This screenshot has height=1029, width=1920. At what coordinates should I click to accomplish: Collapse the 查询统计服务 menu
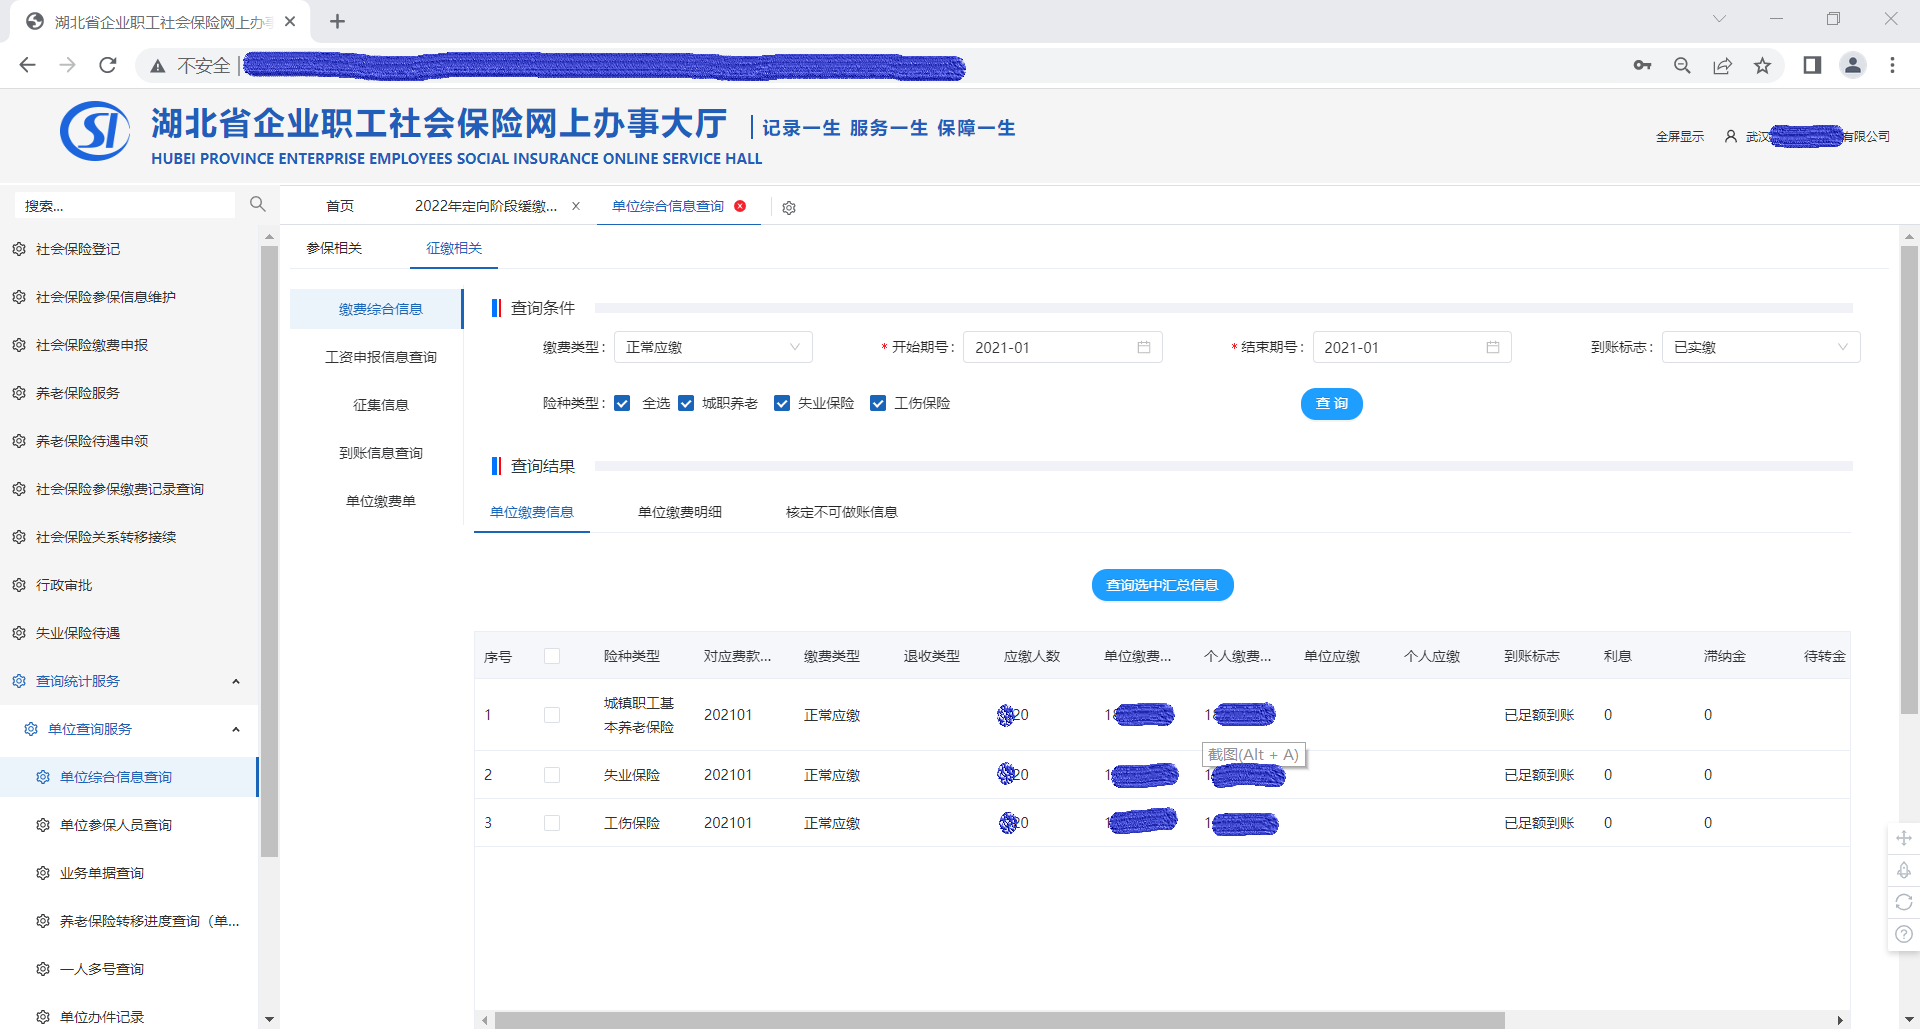click(236, 681)
